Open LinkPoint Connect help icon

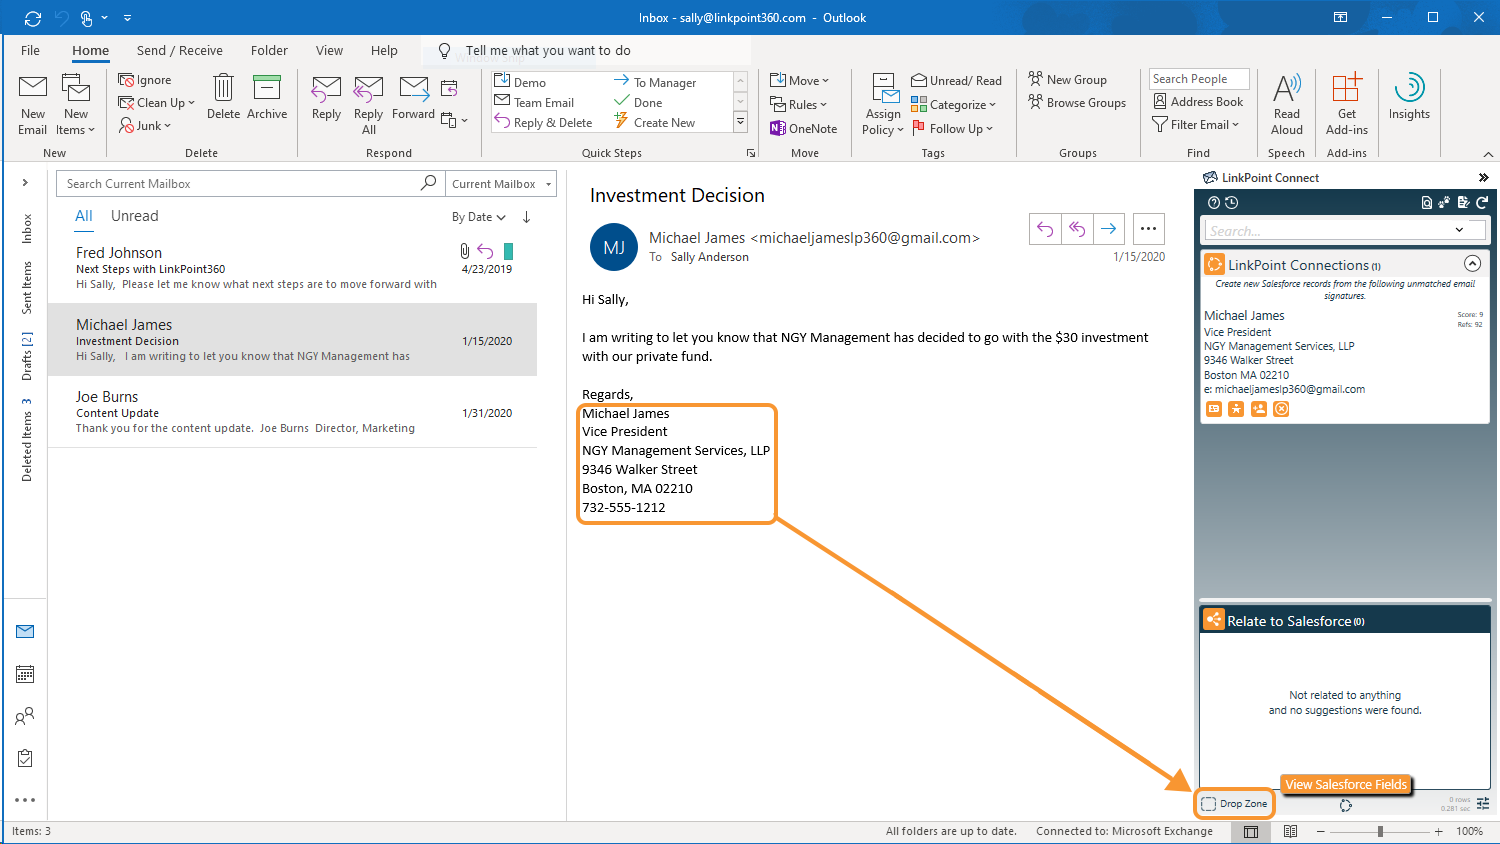click(1214, 202)
